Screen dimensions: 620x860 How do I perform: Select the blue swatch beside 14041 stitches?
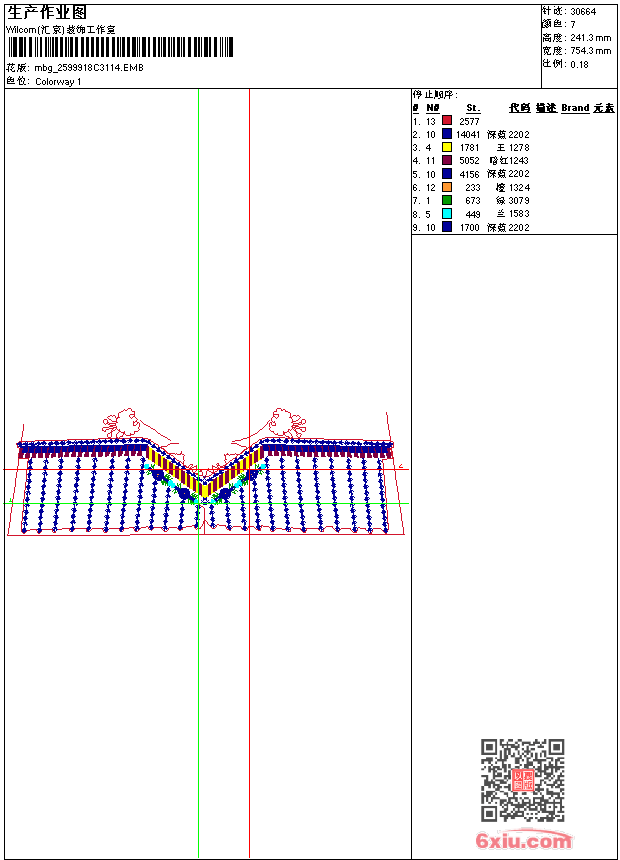(447, 134)
